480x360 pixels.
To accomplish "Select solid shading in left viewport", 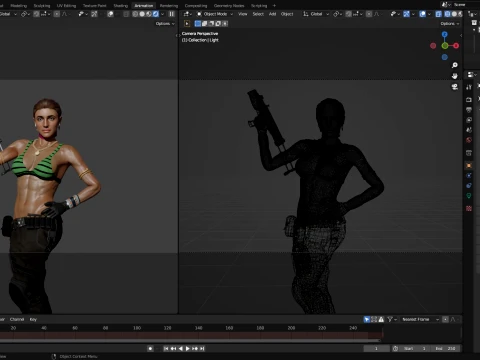I will [142, 14].
